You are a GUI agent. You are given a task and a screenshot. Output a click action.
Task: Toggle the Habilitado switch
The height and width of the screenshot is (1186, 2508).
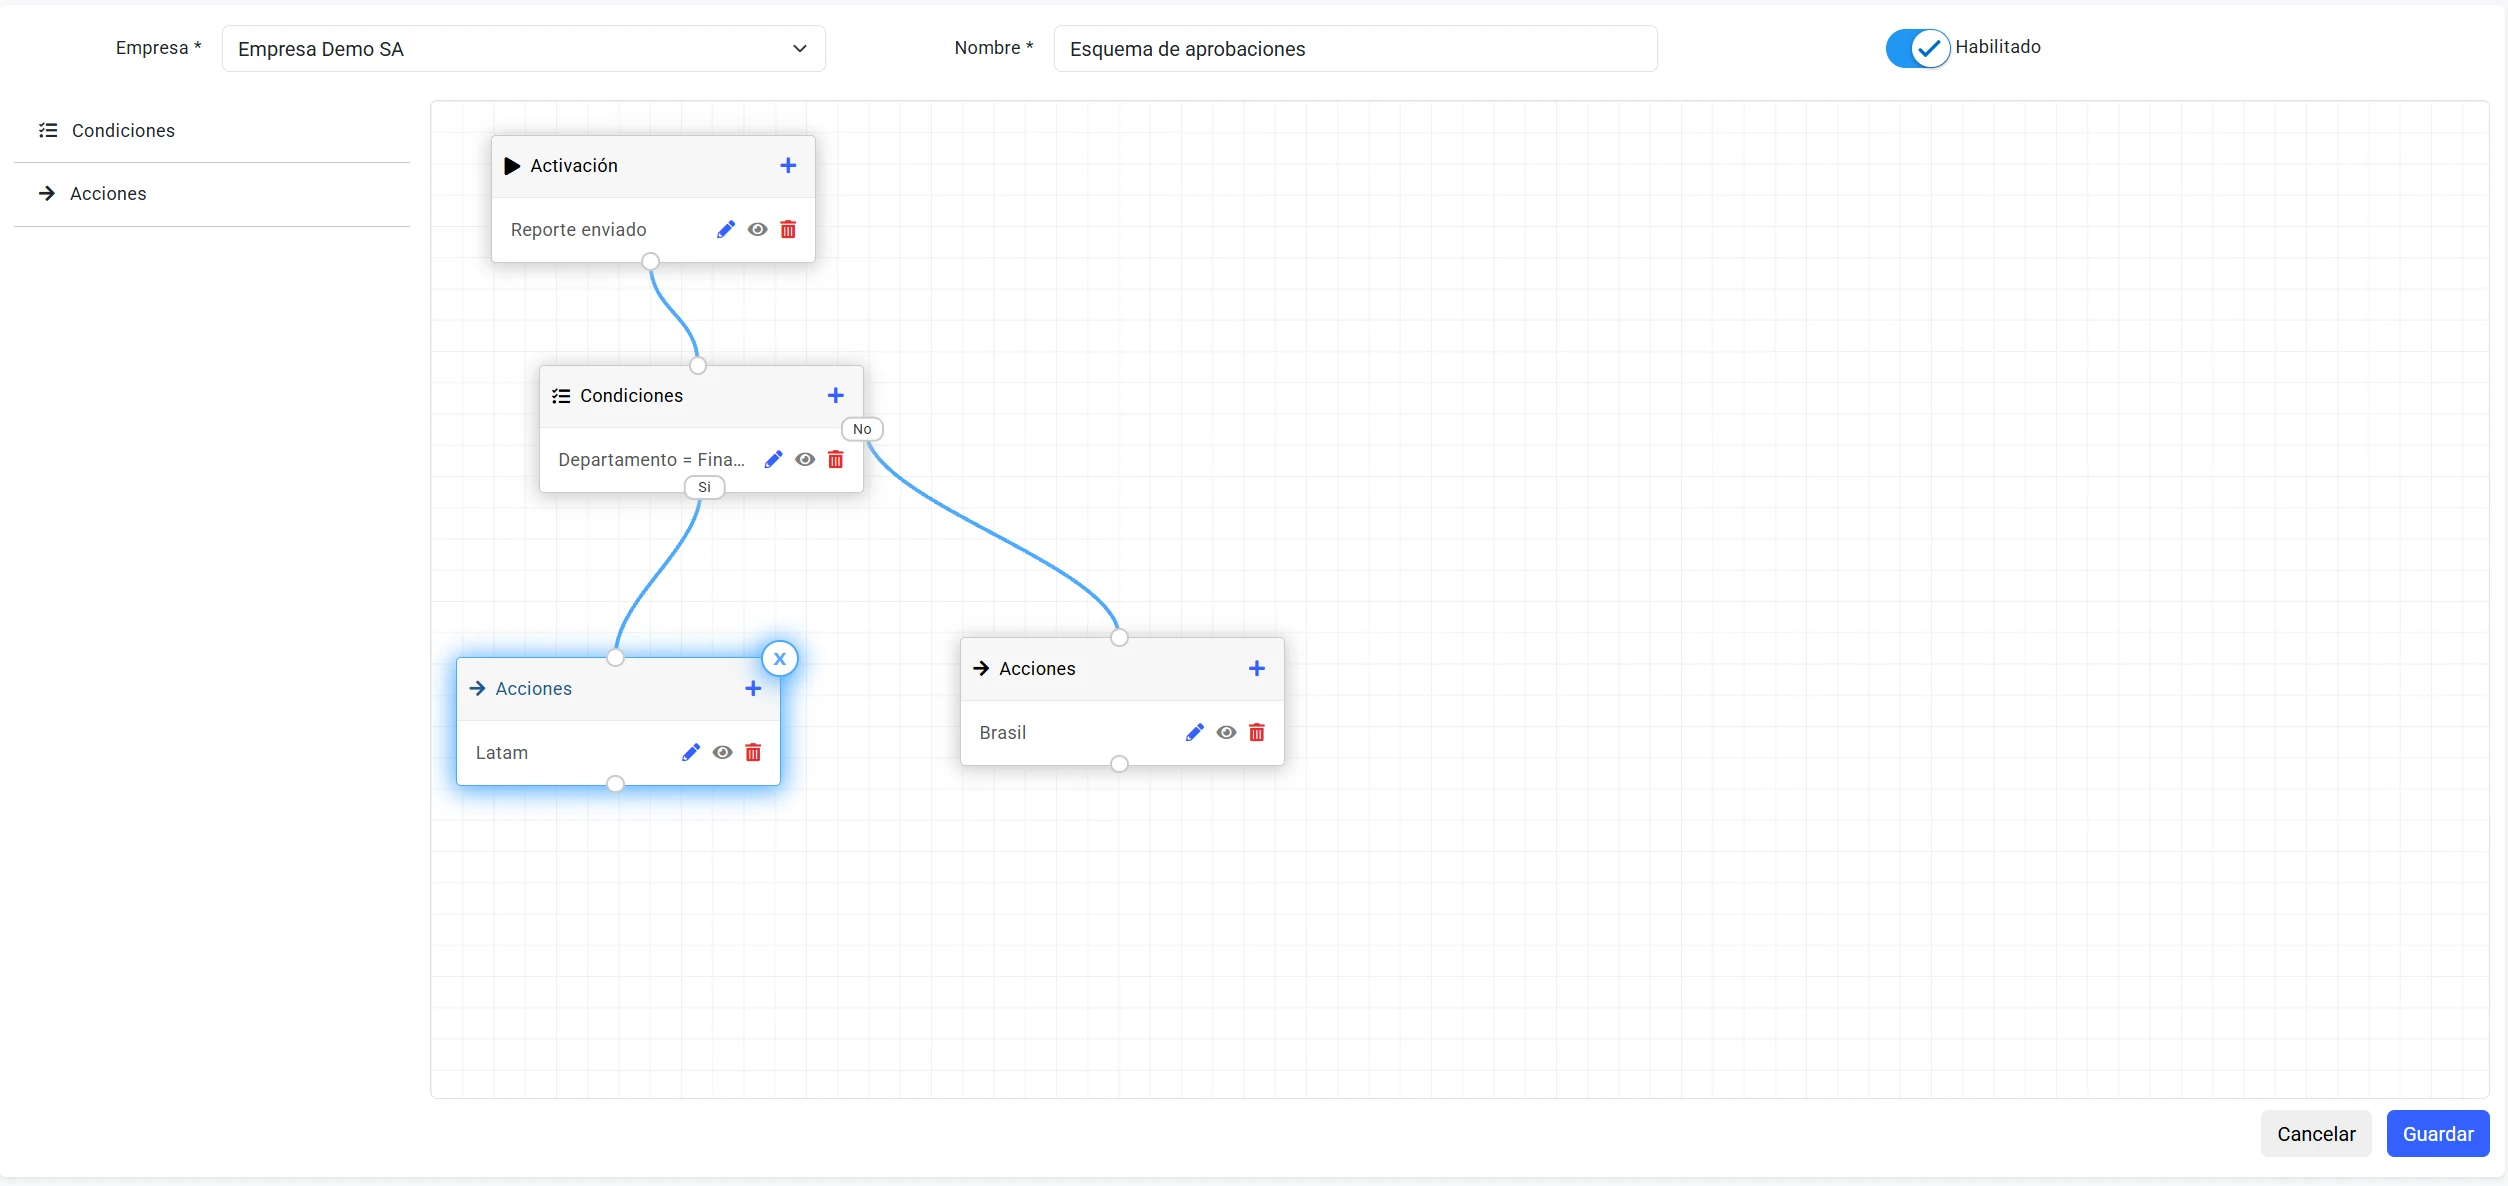1917,48
